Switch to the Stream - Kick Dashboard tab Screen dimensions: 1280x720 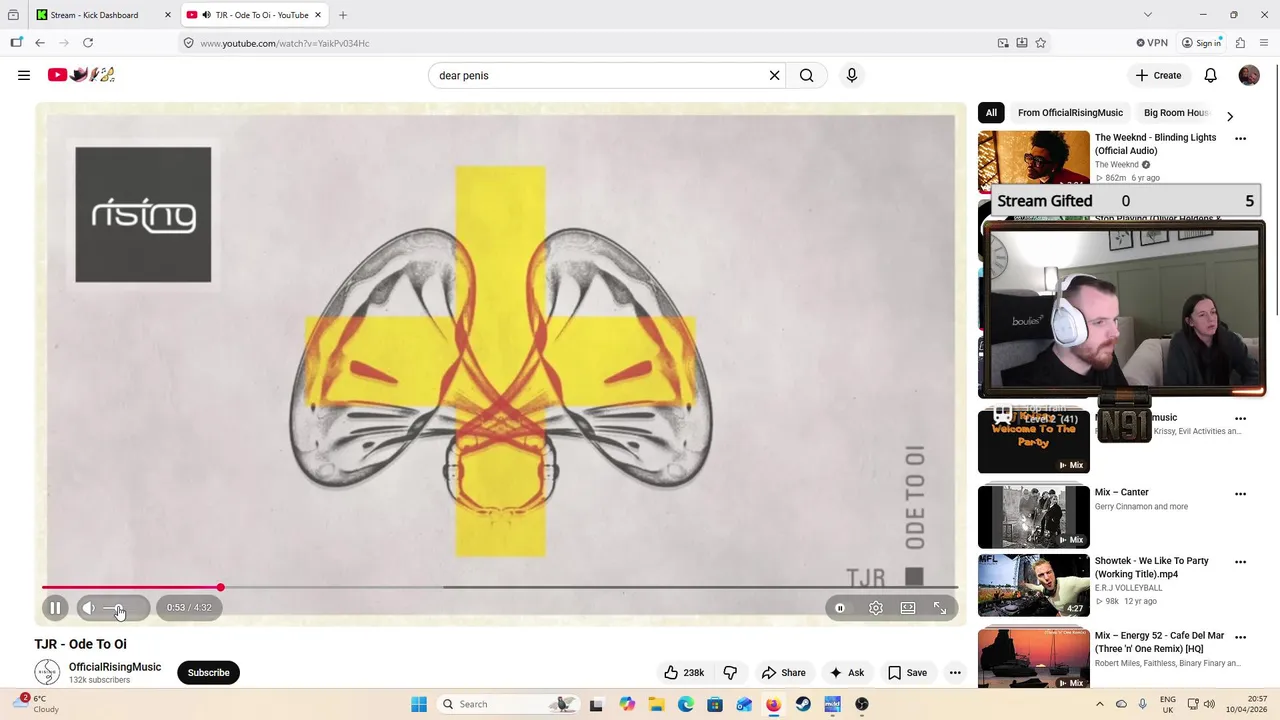click(103, 15)
